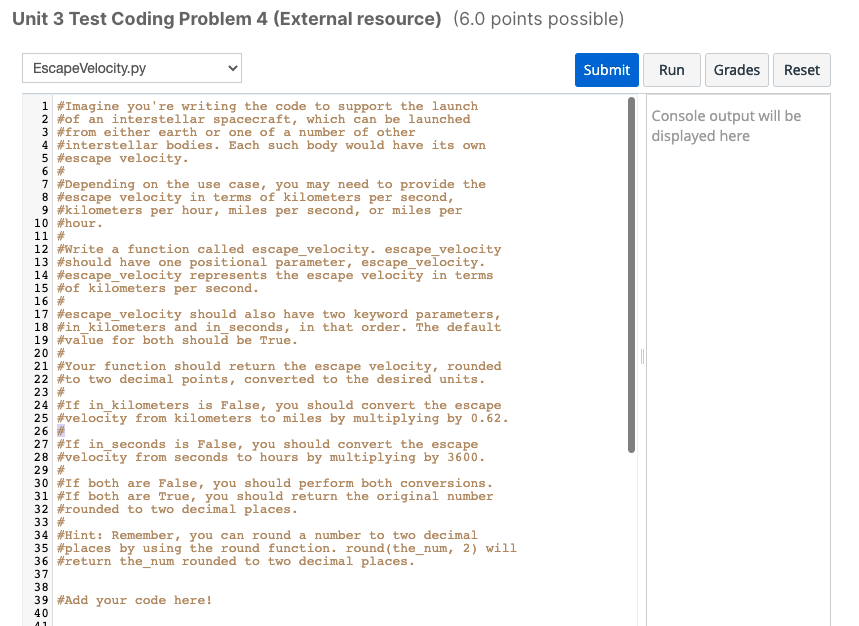The height and width of the screenshot is (626, 859).
Task: Open the Grades view
Action: 737,69
